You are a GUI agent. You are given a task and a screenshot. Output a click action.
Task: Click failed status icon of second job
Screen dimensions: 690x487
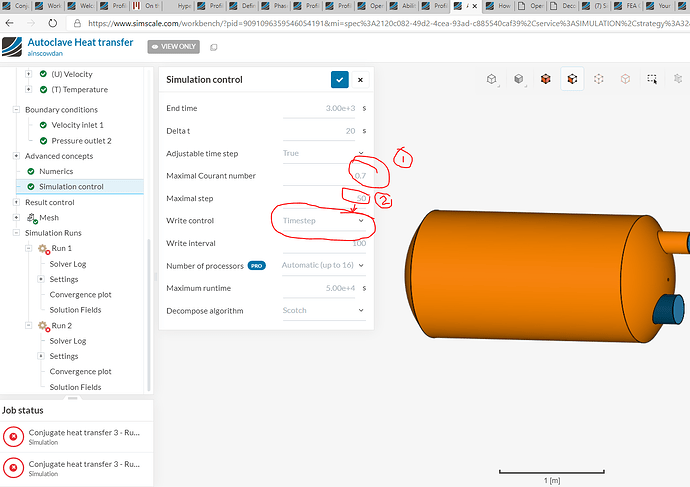pos(13,468)
